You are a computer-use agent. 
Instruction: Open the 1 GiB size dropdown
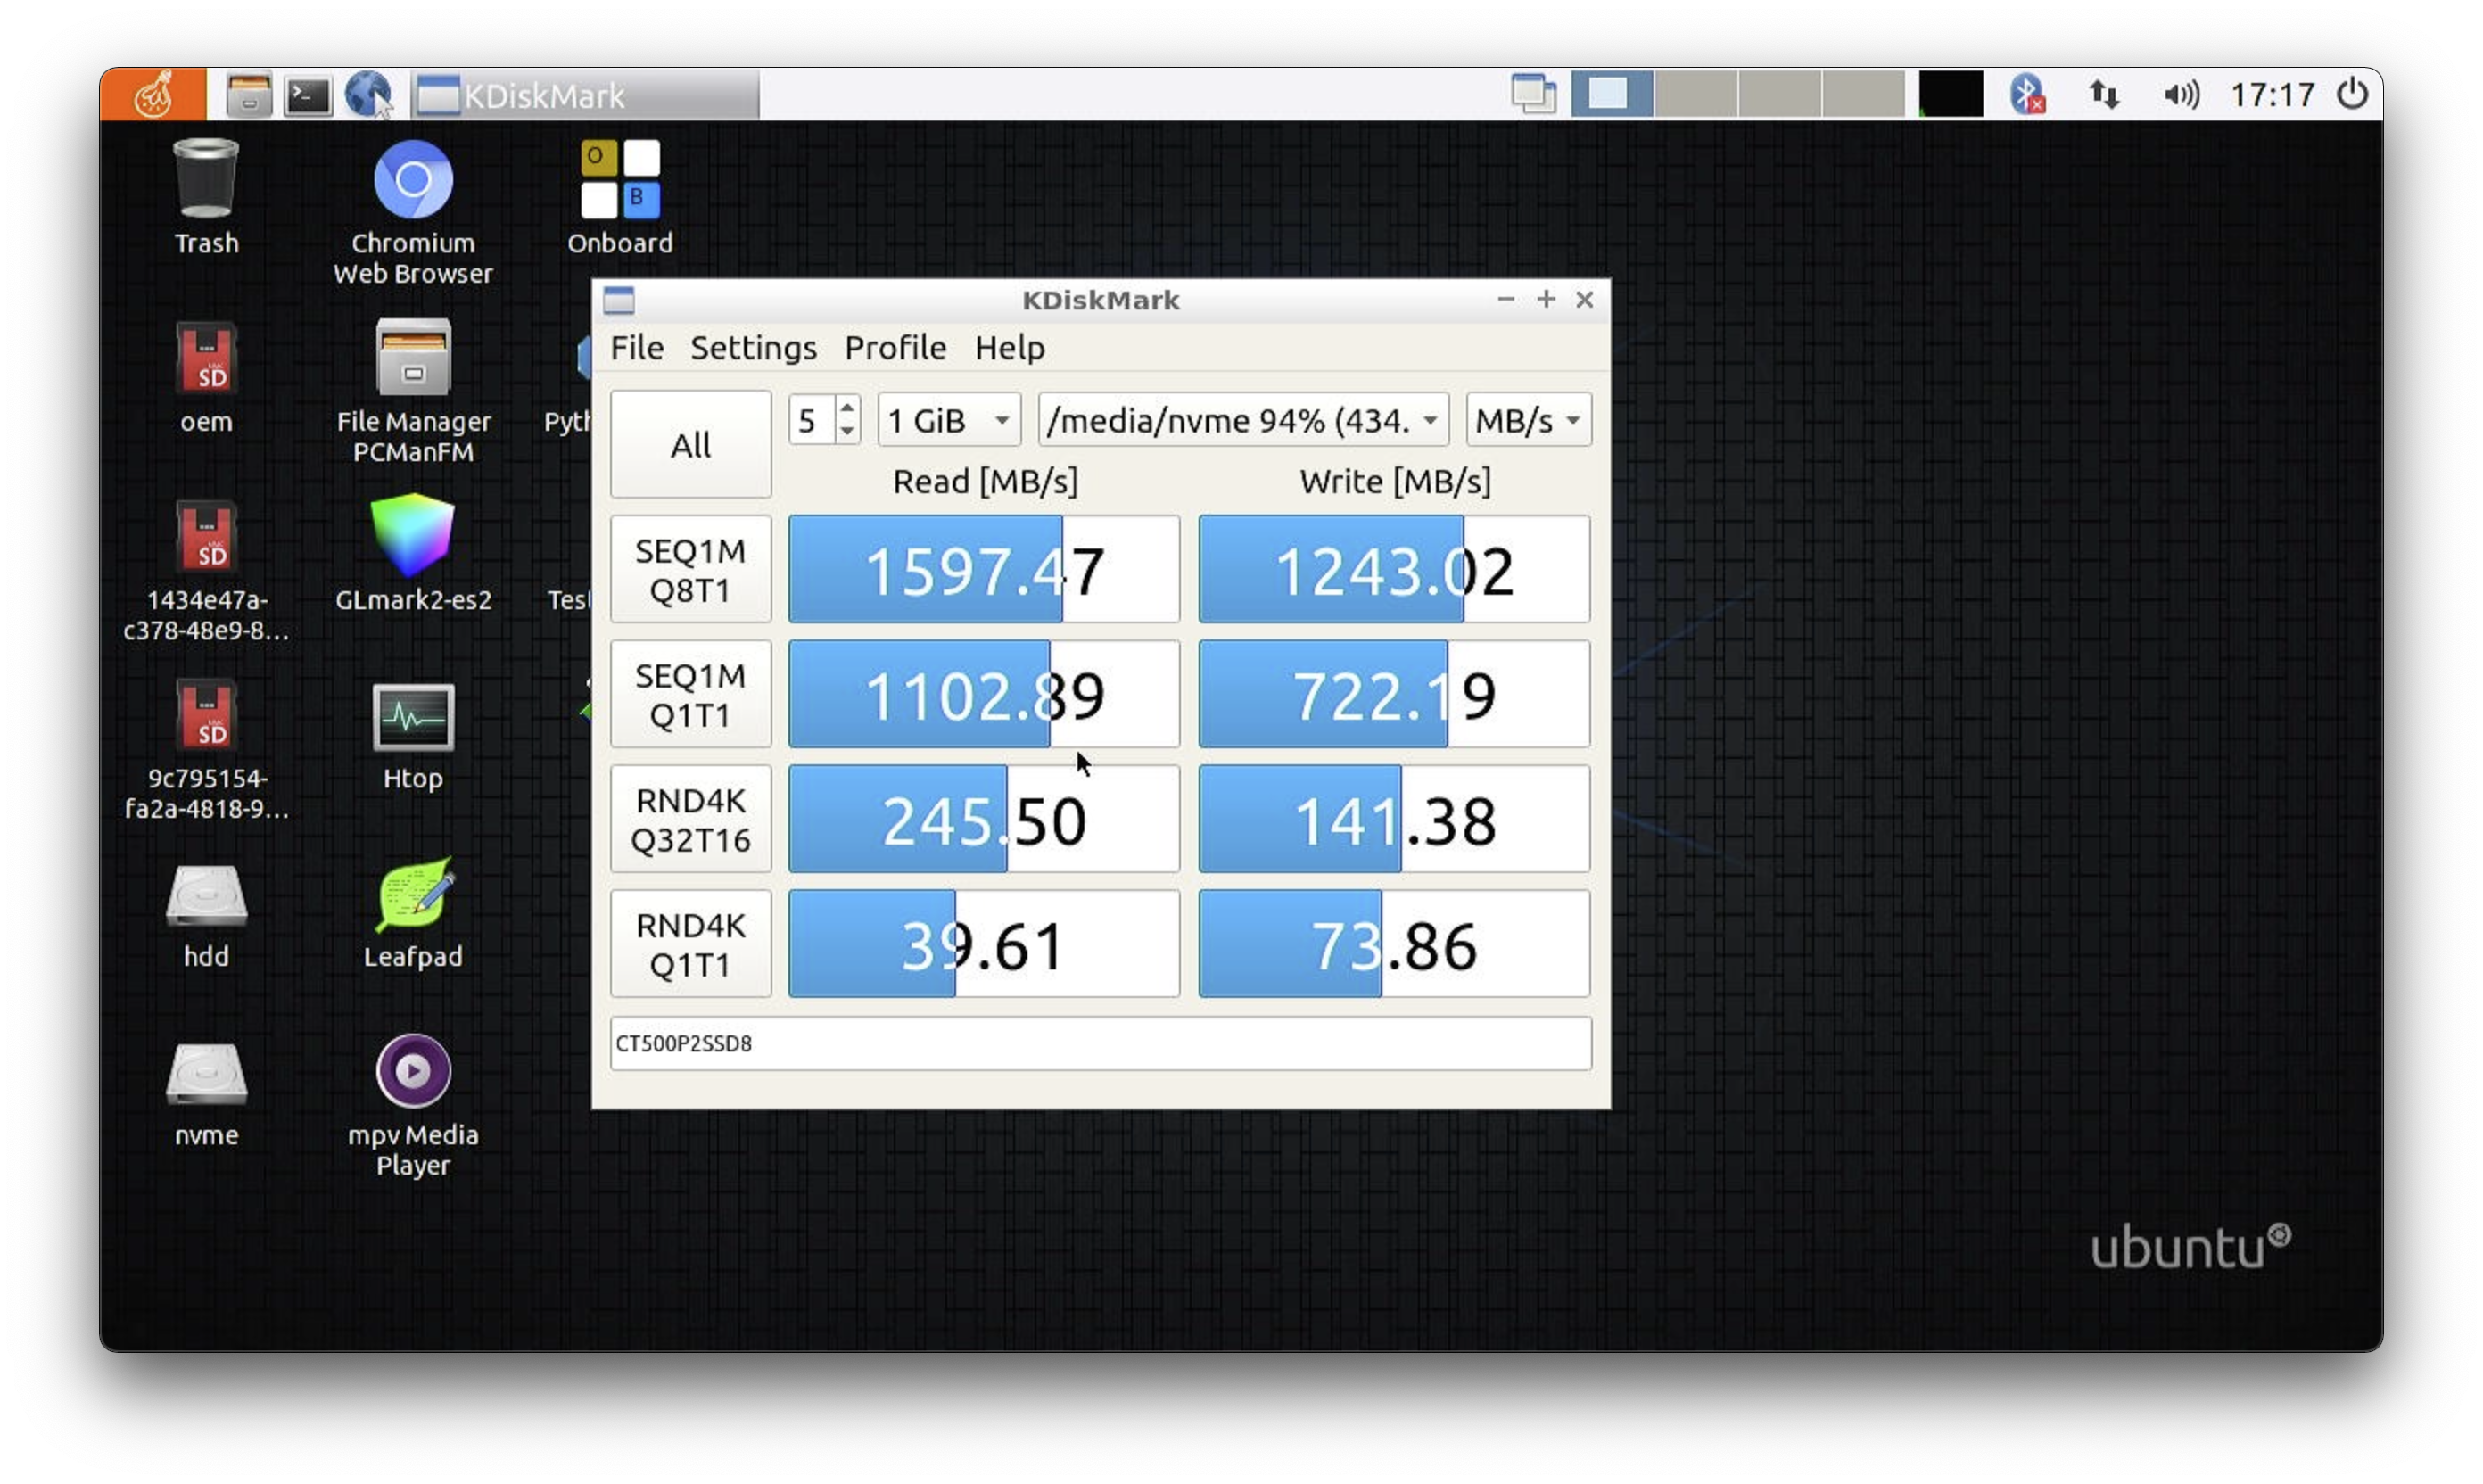click(x=948, y=420)
